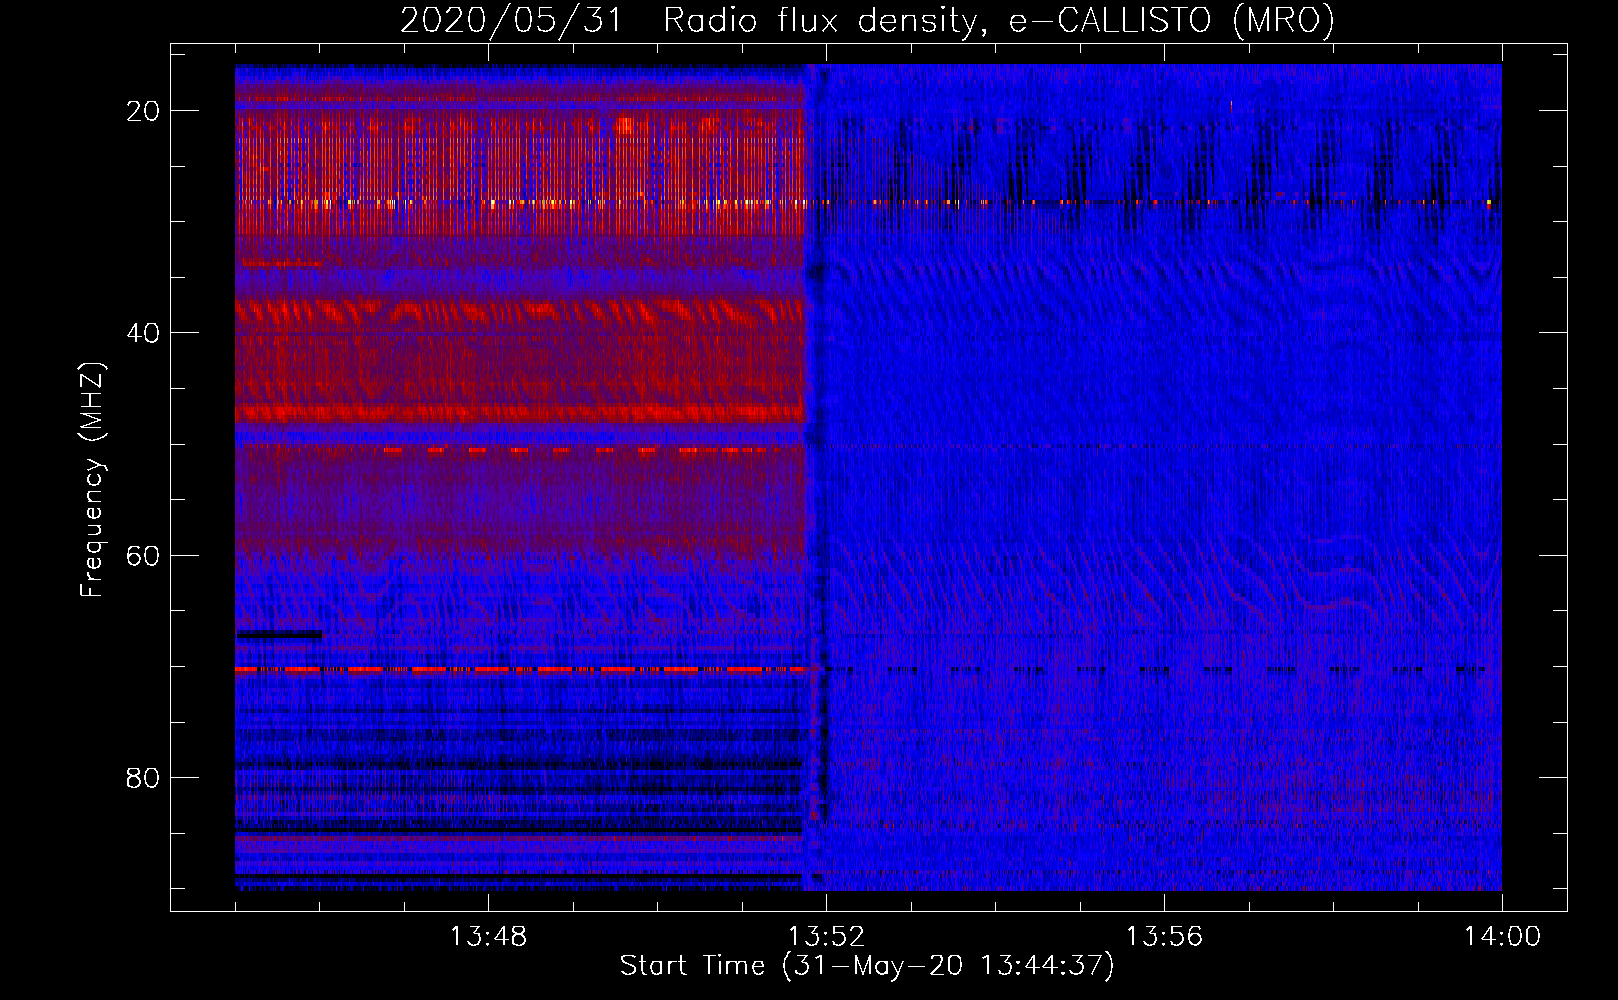This screenshot has width=1618, height=1000.
Task: Click the '40' frequency tick label
Action: tap(143, 333)
